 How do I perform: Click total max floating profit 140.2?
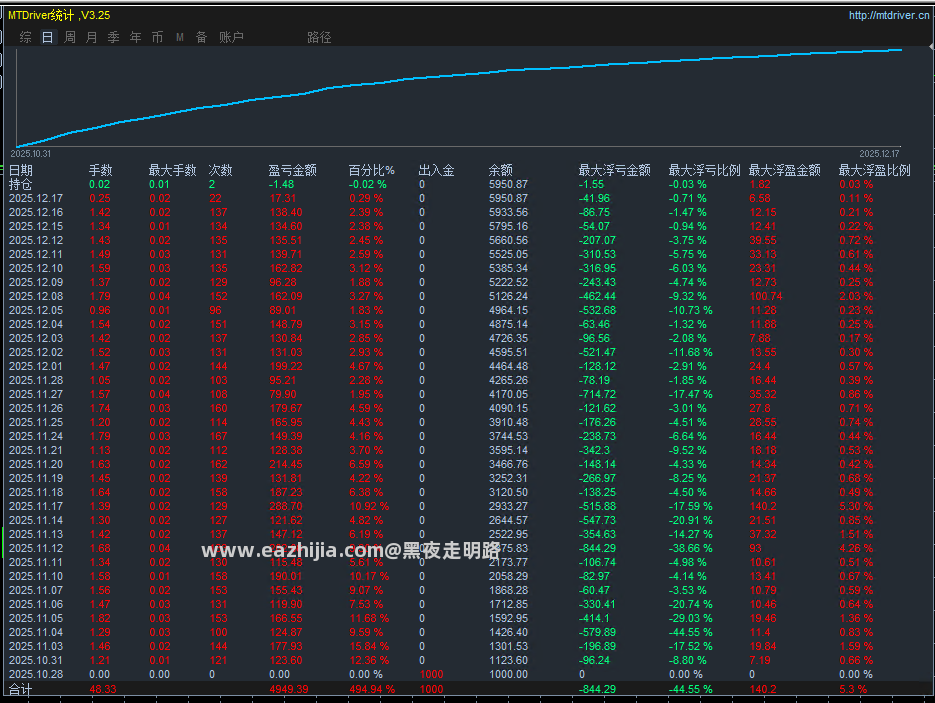click(x=763, y=689)
